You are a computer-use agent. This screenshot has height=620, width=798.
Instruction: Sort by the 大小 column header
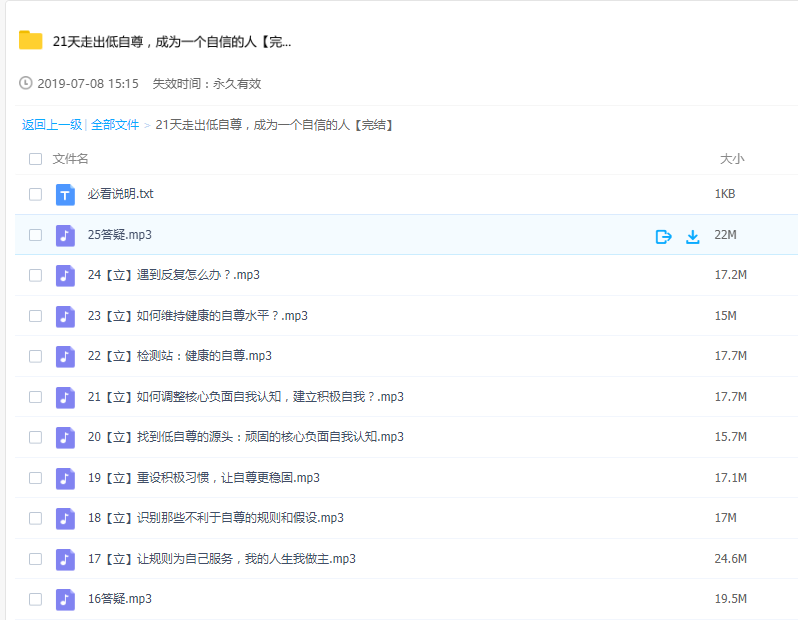732,159
